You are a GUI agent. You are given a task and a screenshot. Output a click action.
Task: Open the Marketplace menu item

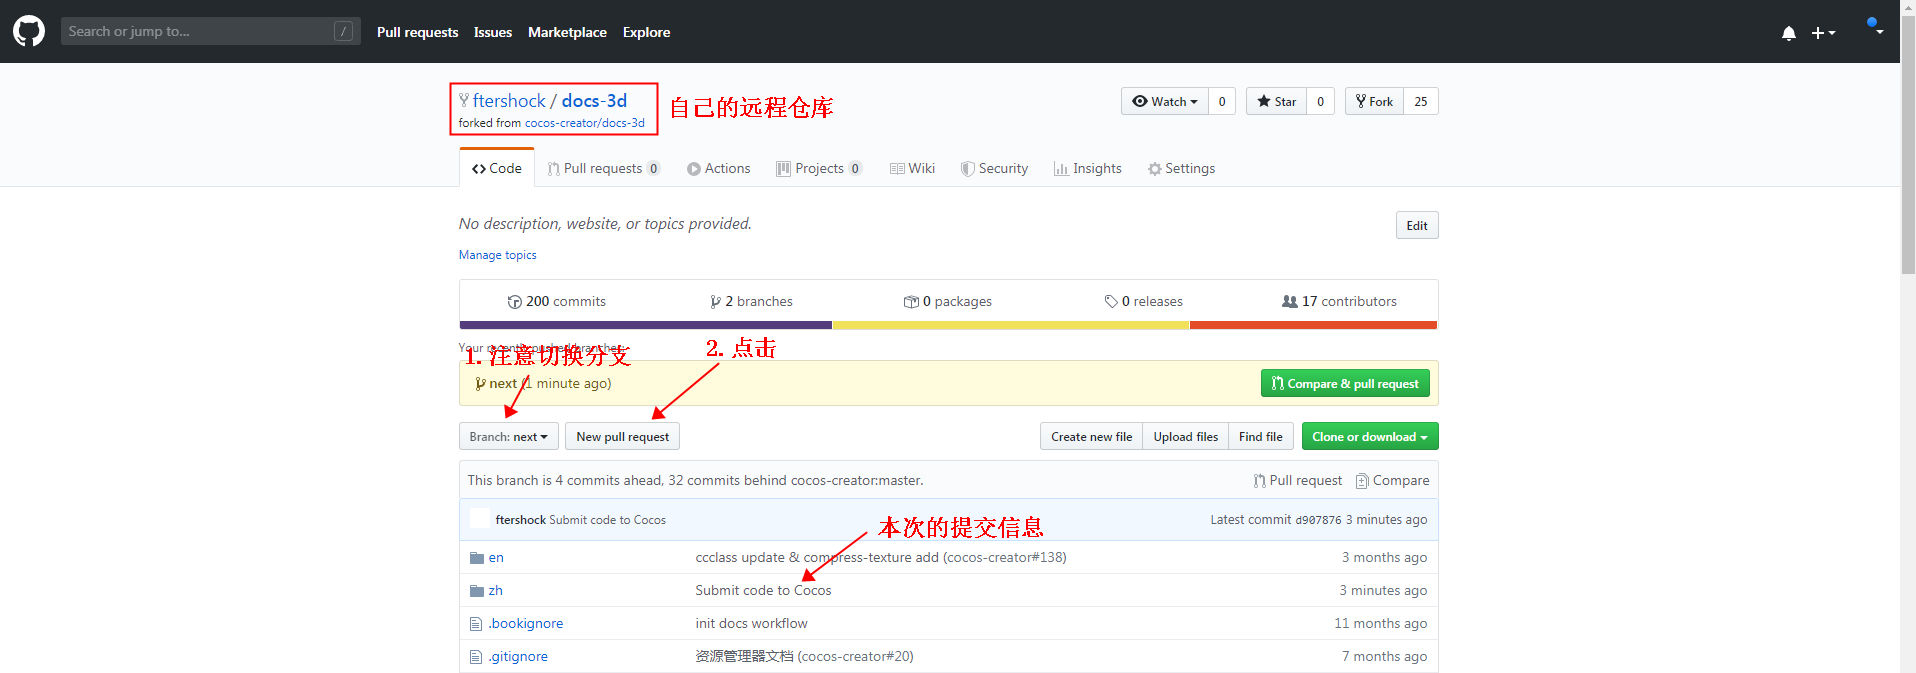pyautogui.click(x=567, y=32)
